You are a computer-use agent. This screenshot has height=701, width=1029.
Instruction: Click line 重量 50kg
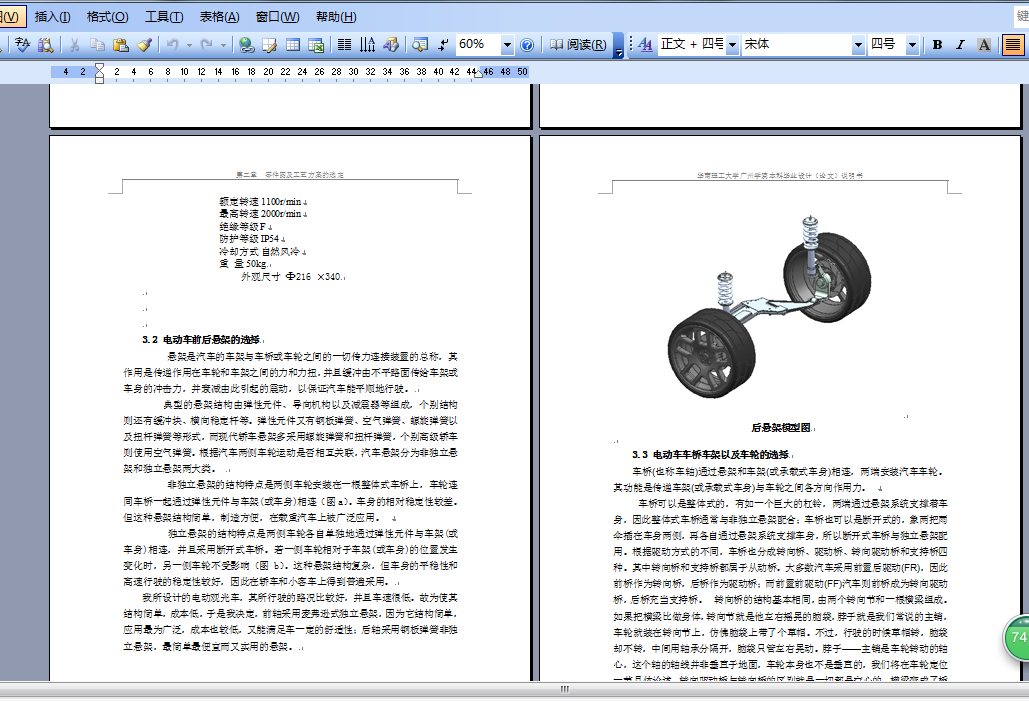pyautogui.click(x=243, y=264)
